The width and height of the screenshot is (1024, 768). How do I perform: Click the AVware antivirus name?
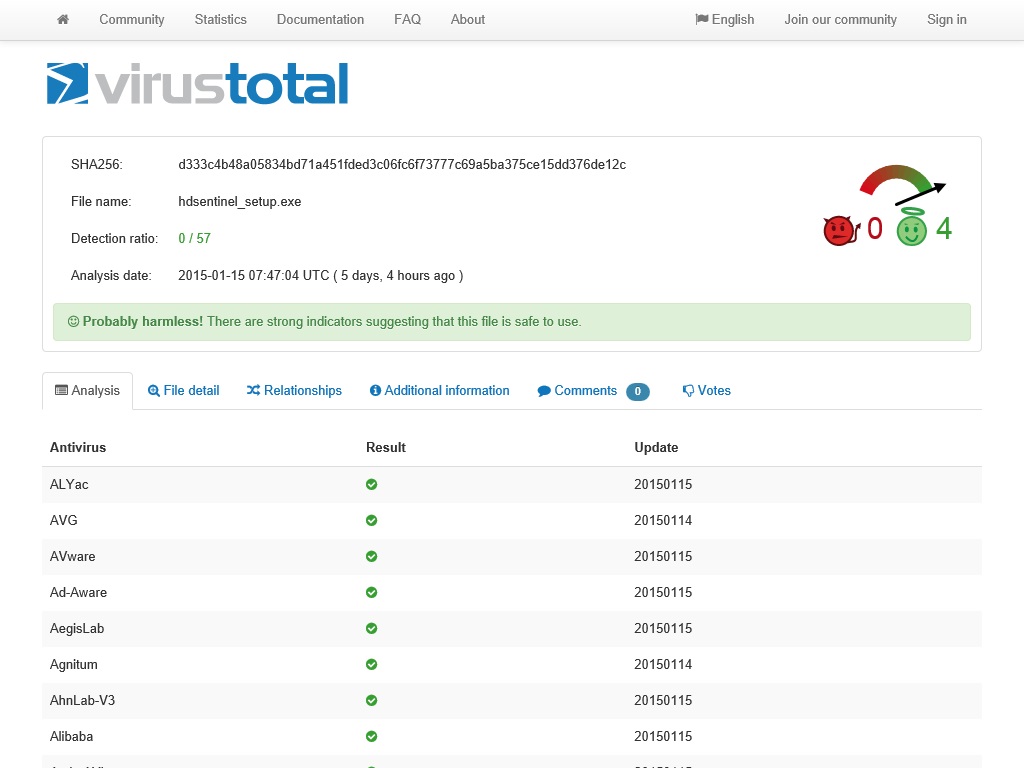[72, 556]
